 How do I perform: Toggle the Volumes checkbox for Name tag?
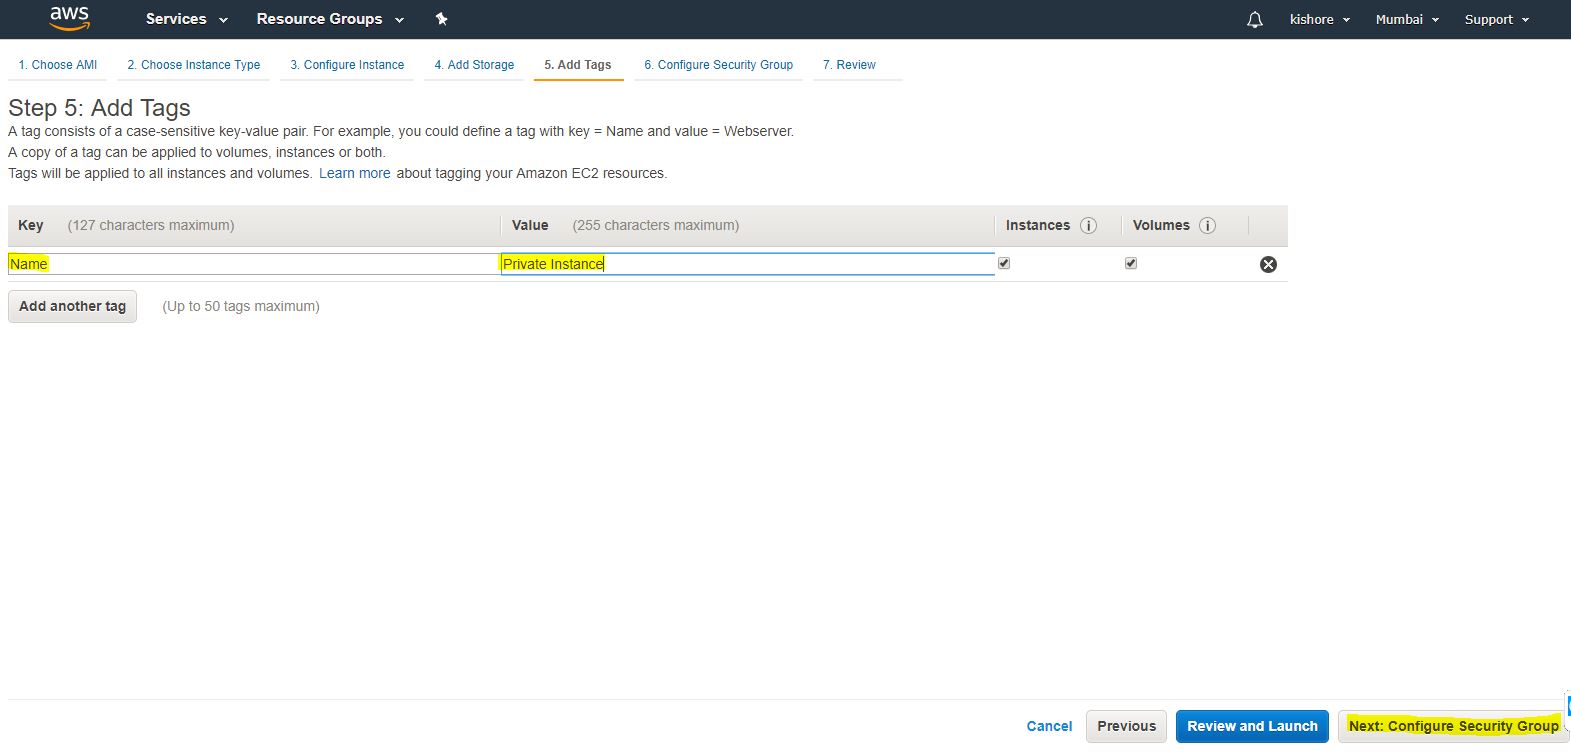point(1131,263)
